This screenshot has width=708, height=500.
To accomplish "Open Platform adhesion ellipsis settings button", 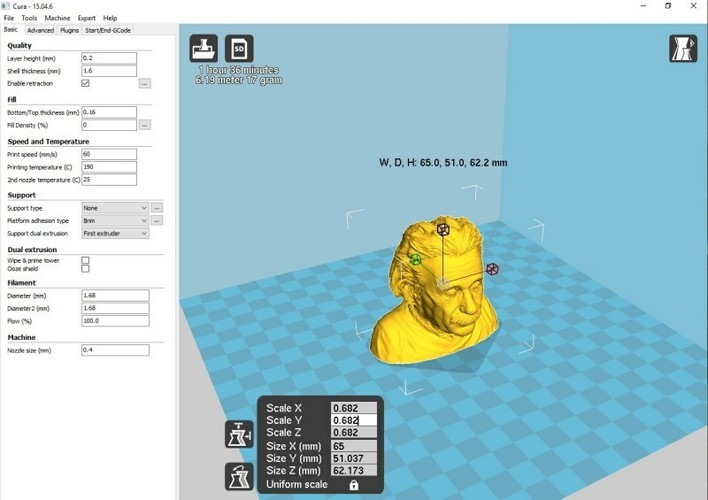I will tap(157, 220).
